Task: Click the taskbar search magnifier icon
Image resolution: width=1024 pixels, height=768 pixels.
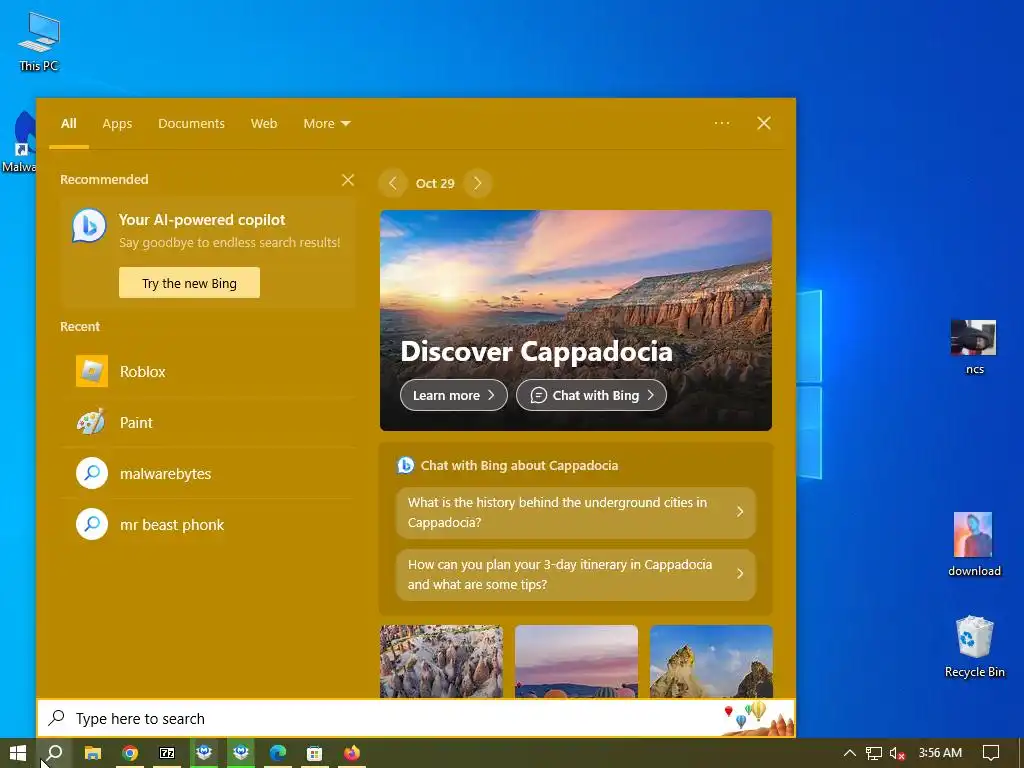Action: (55, 753)
